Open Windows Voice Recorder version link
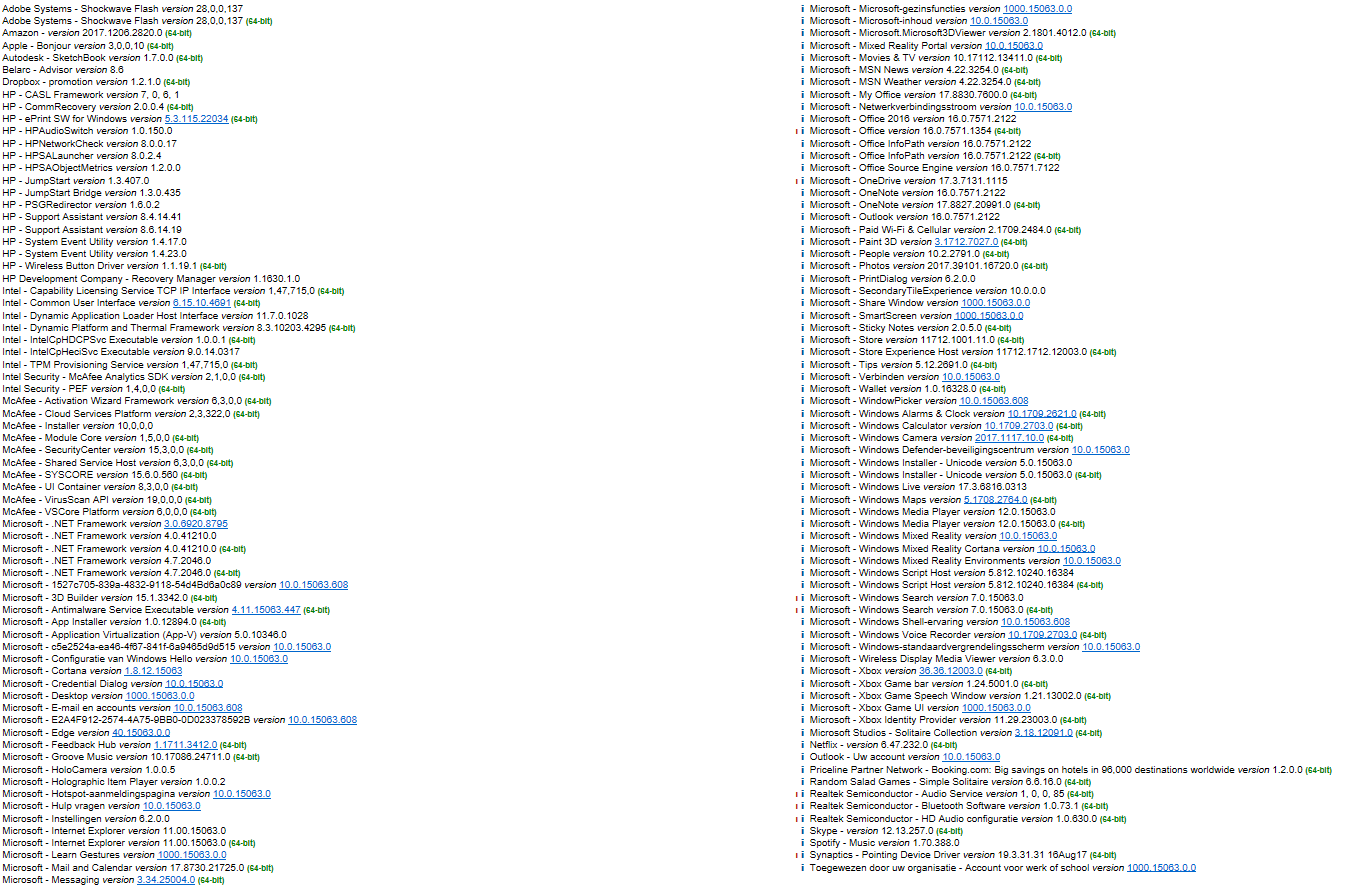Image resolution: width=1345 pixels, height=888 pixels. coord(1043,635)
